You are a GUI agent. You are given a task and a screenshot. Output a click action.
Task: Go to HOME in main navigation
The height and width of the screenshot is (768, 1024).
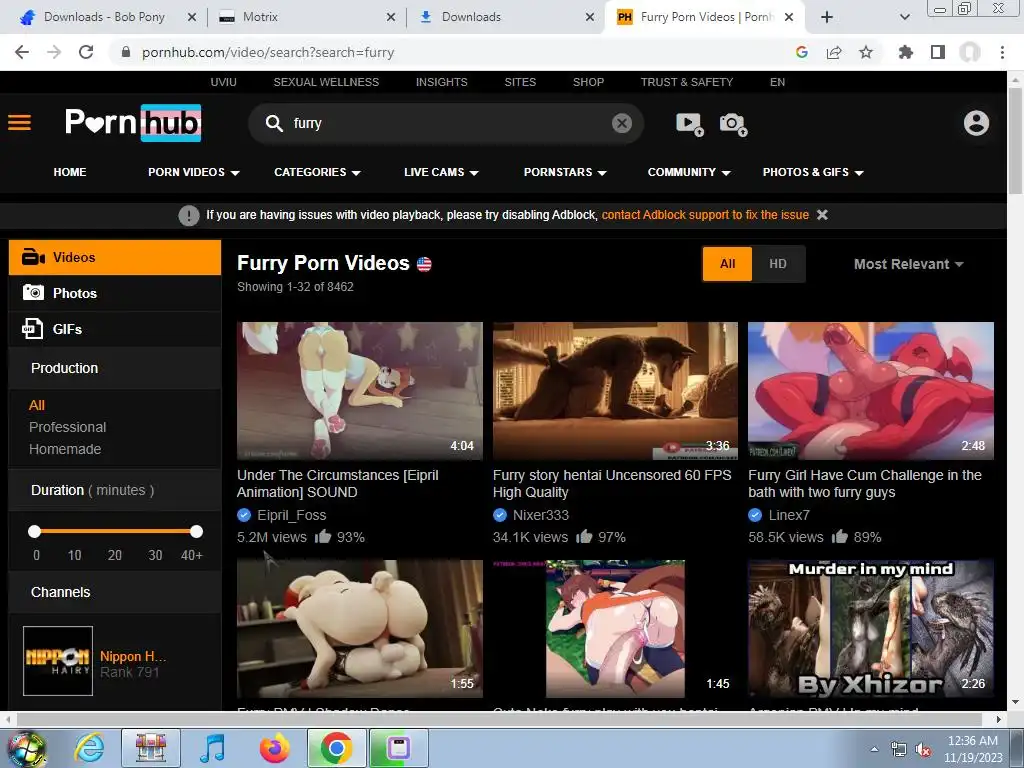coord(70,172)
